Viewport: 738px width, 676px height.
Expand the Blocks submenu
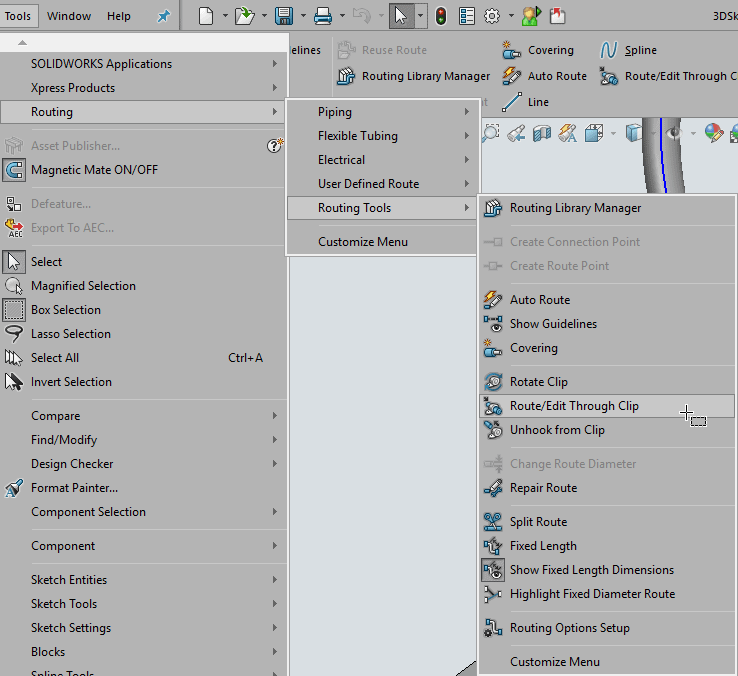144,652
